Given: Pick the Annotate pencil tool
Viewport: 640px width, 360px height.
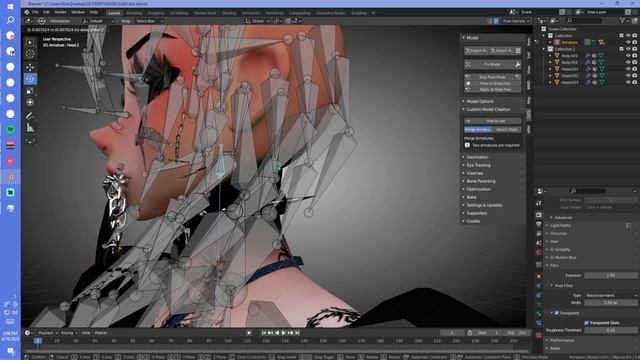Looking at the screenshot, I should (30, 116).
